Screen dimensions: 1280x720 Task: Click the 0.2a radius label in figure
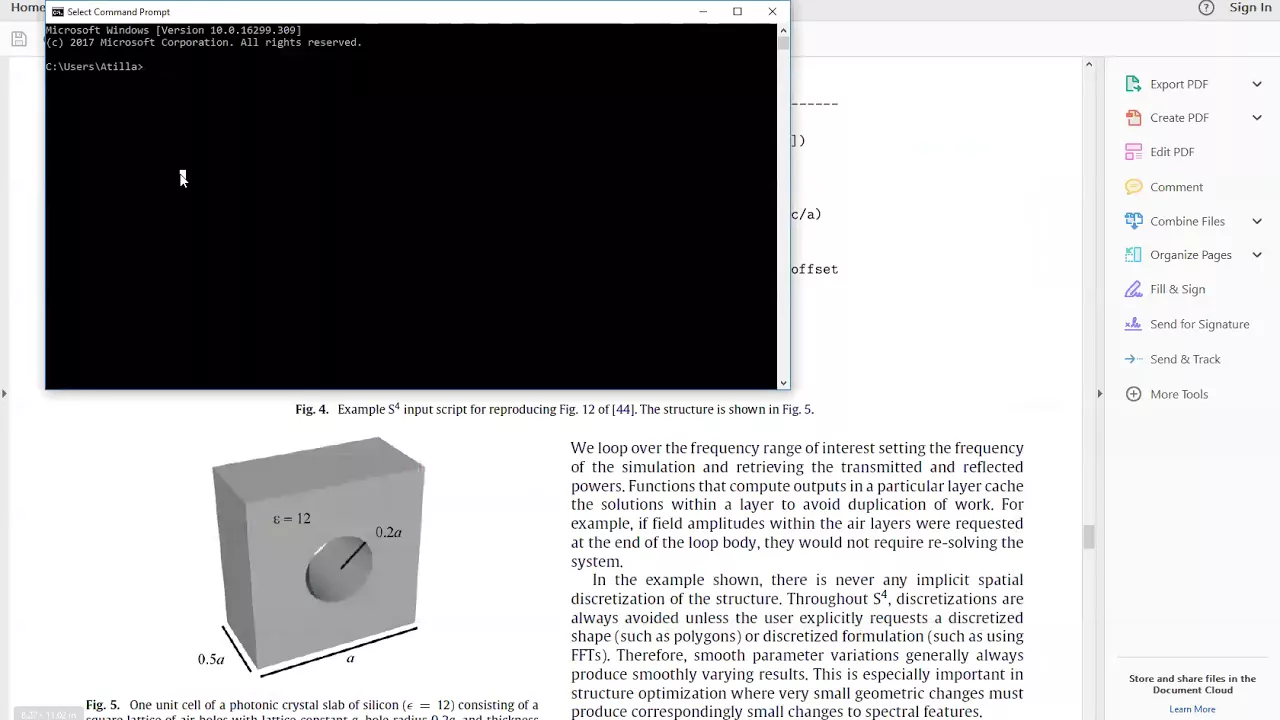pyautogui.click(x=388, y=532)
